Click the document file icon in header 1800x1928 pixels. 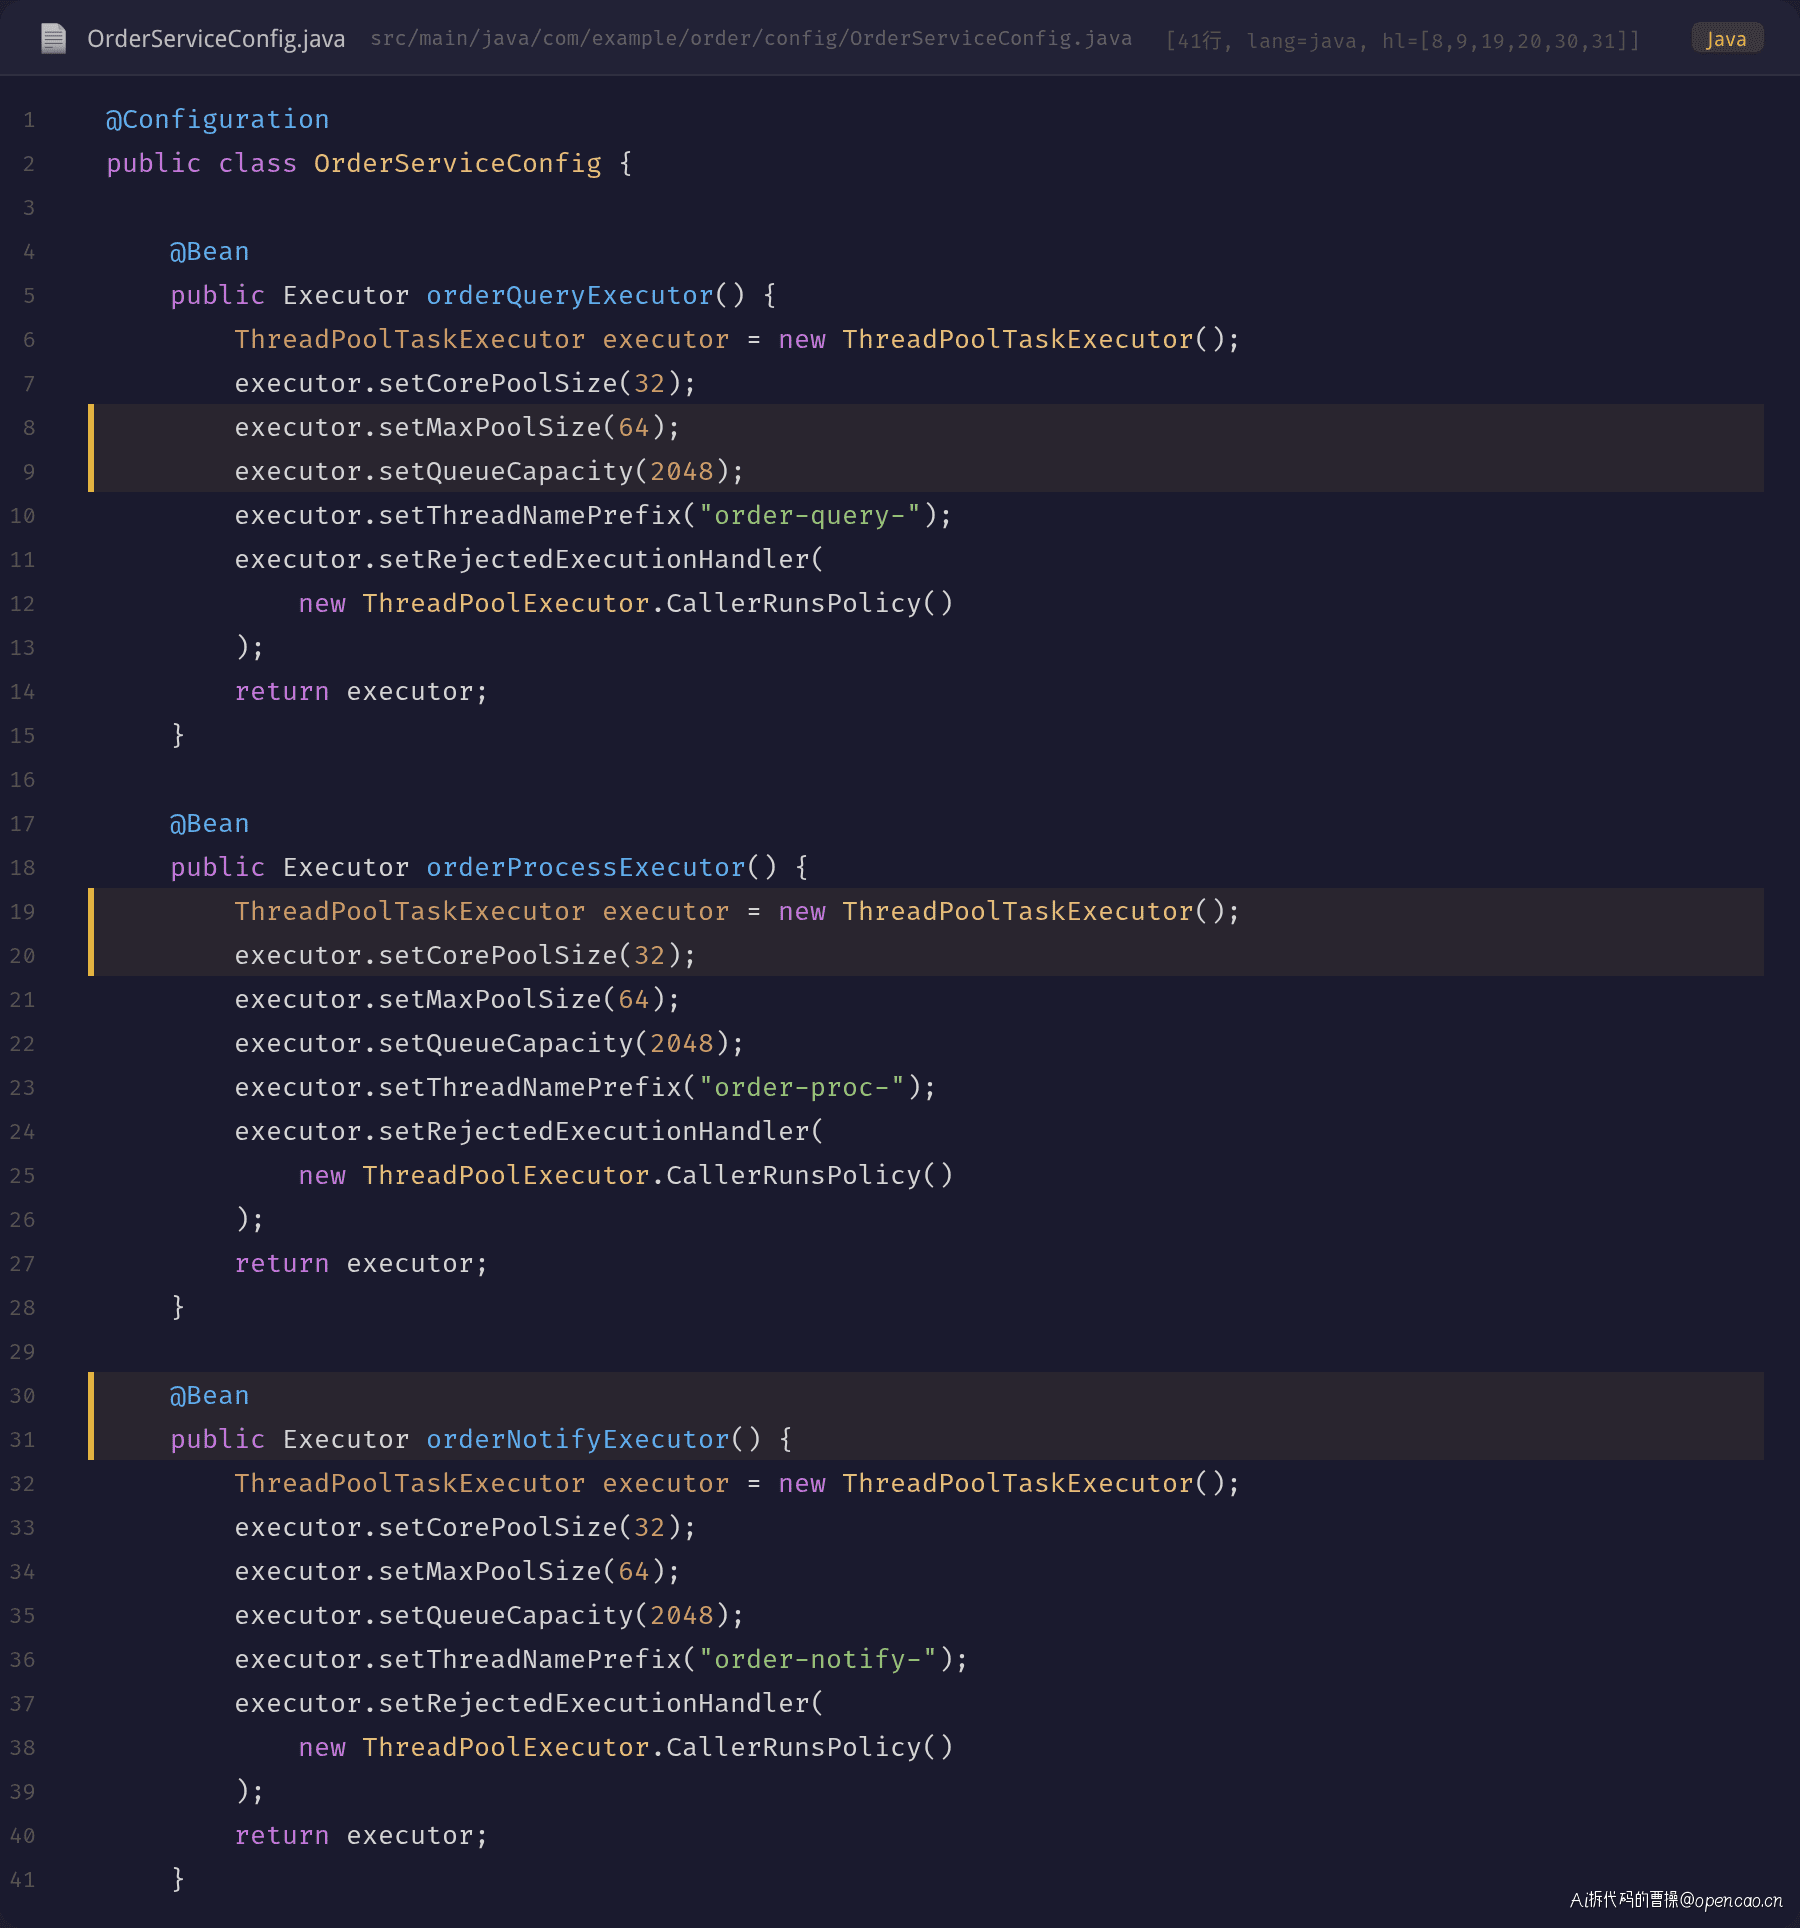53,39
